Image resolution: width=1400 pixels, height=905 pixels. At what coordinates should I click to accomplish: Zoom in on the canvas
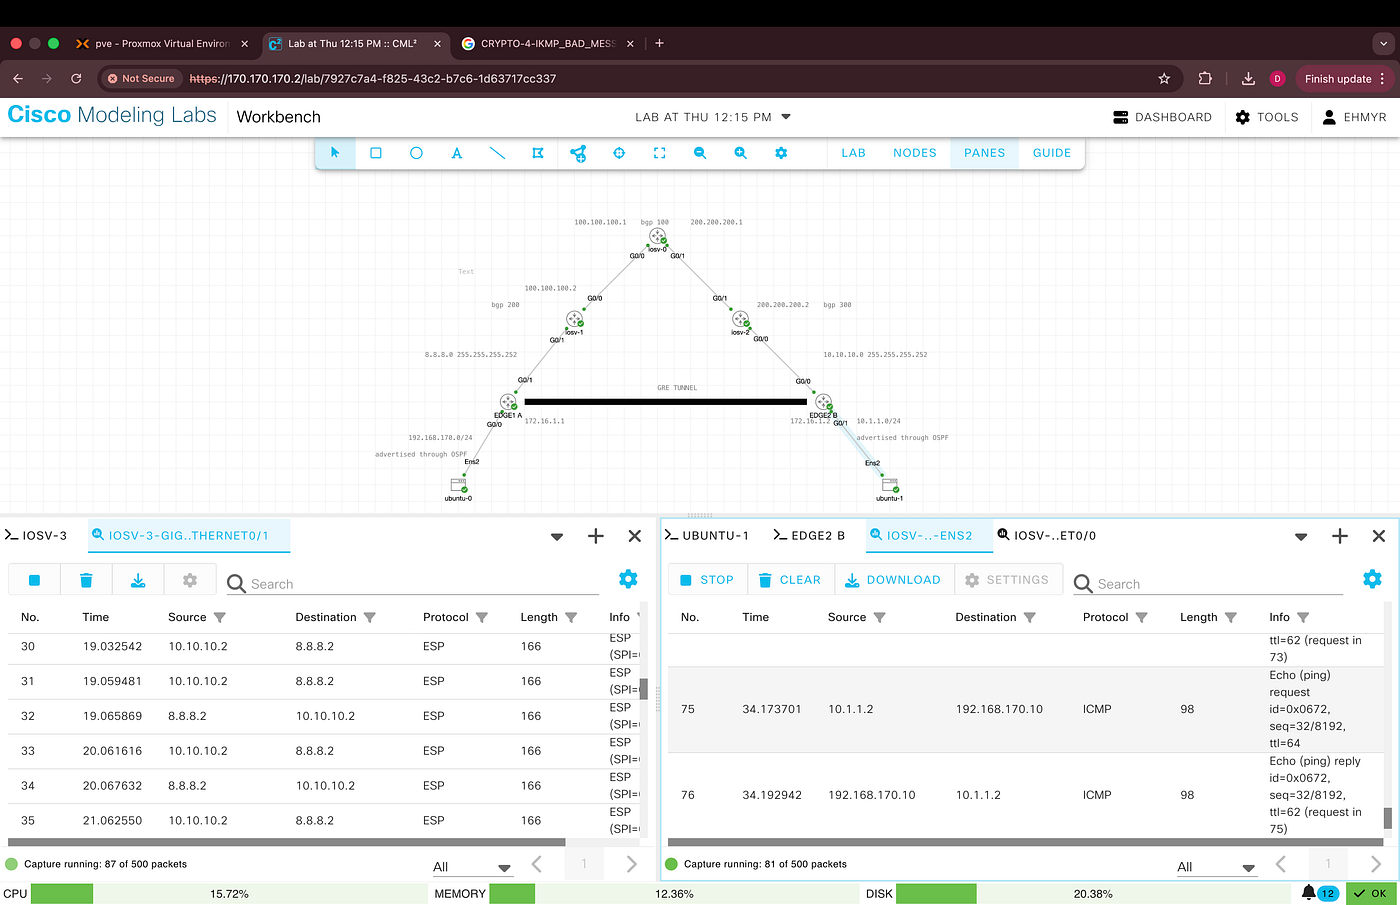[x=740, y=153]
